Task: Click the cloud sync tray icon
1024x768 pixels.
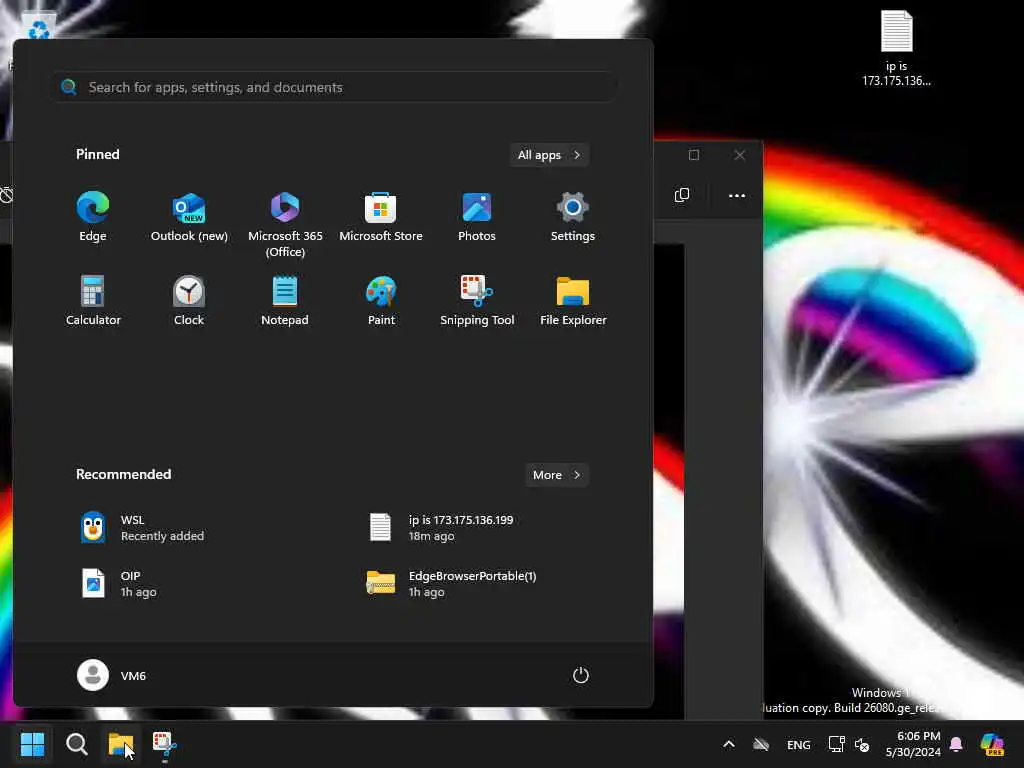Action: tap(761, 744)
